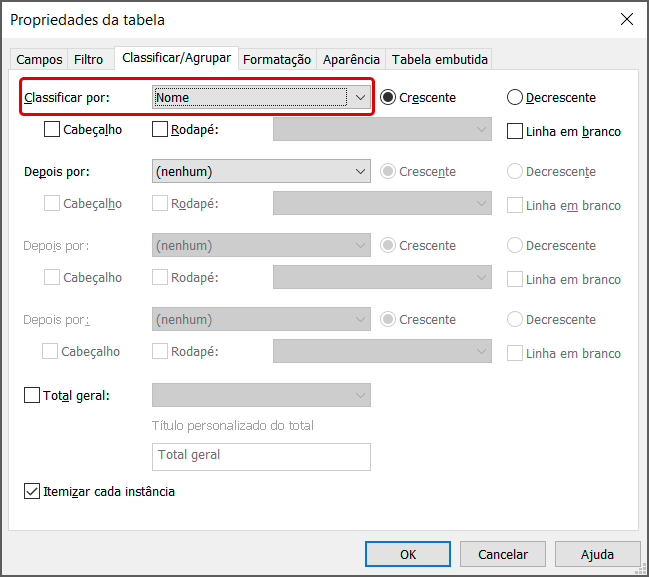
Task: Switch to the Filtro tab
Action: tap(88, 60)
